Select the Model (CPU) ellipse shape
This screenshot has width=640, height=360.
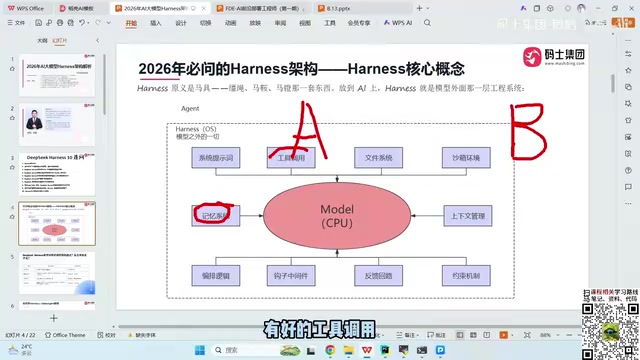(337, 216)
